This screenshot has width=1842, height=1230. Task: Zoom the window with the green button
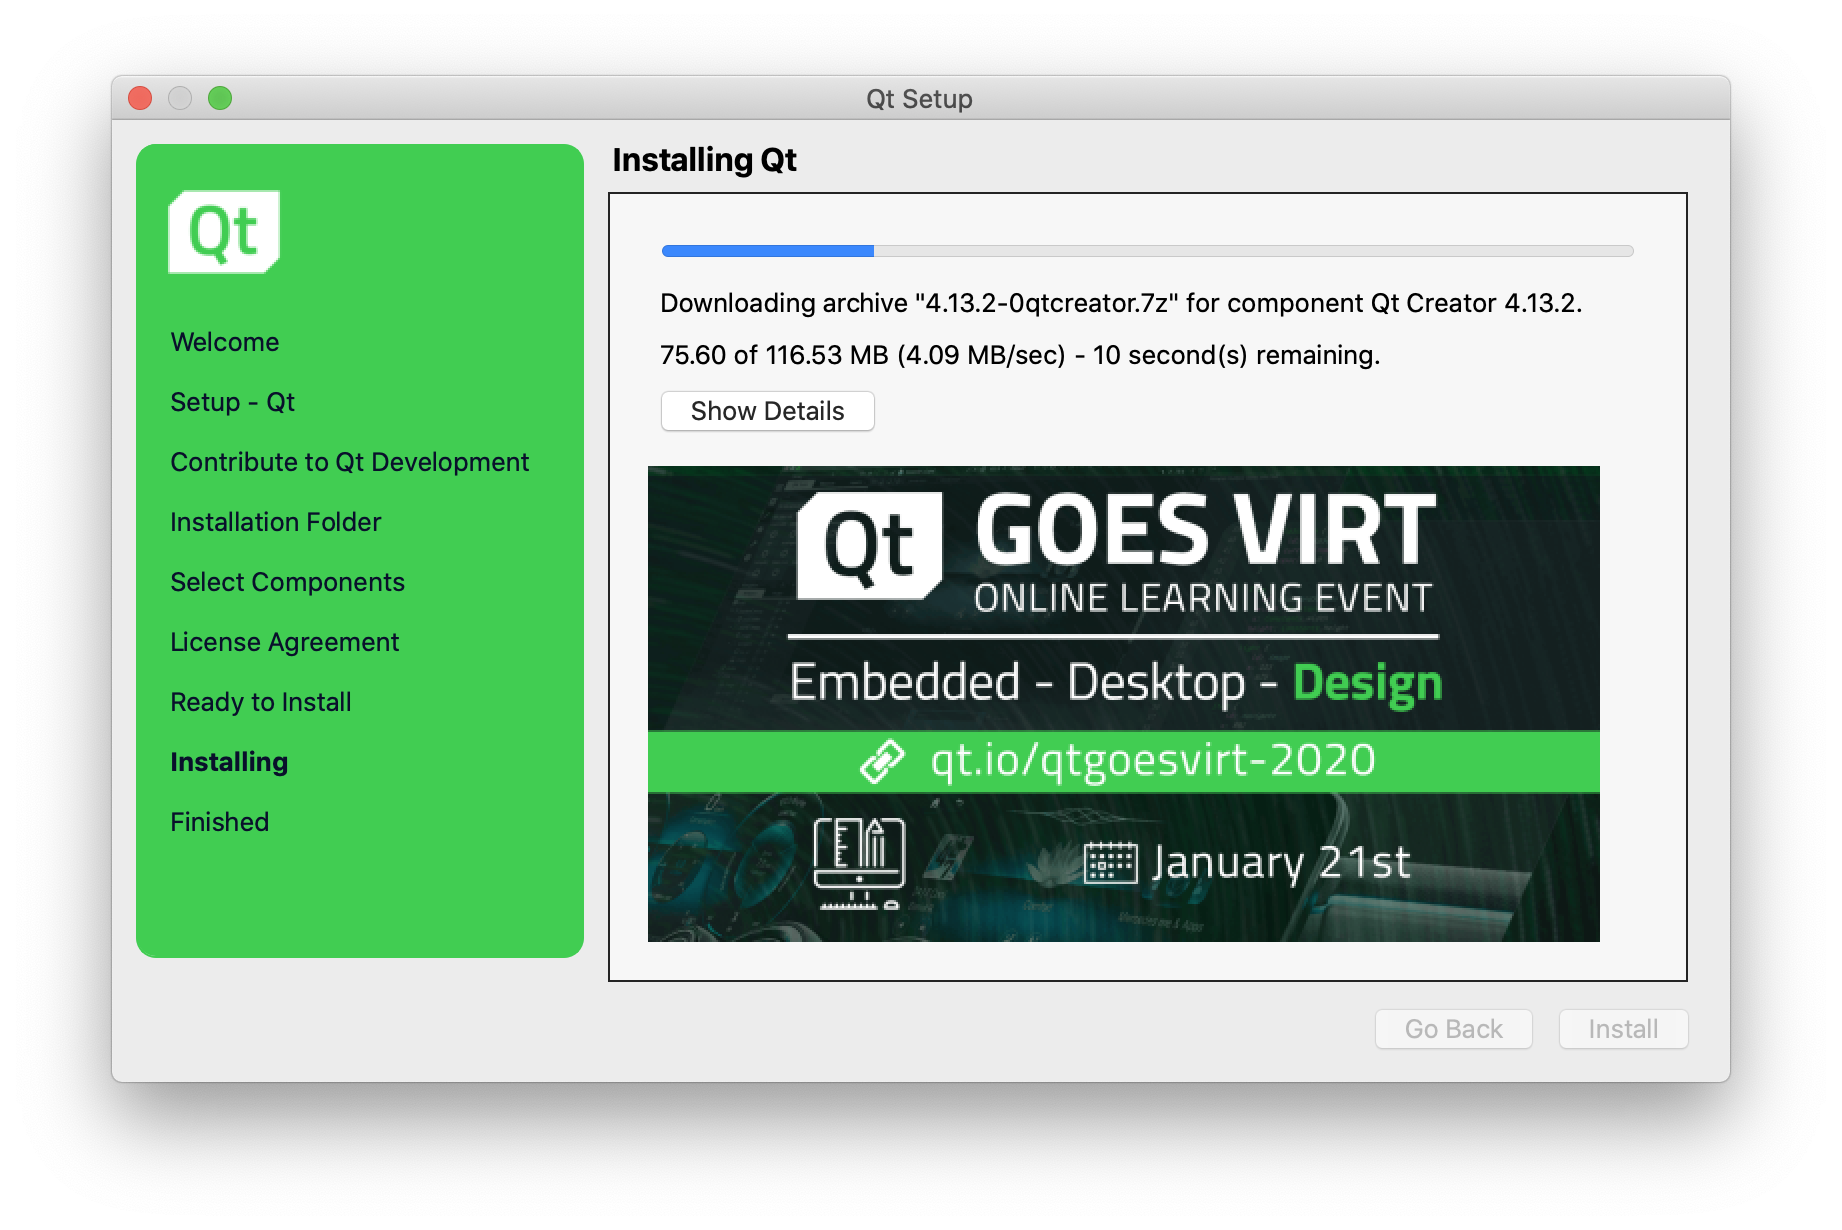220,98
